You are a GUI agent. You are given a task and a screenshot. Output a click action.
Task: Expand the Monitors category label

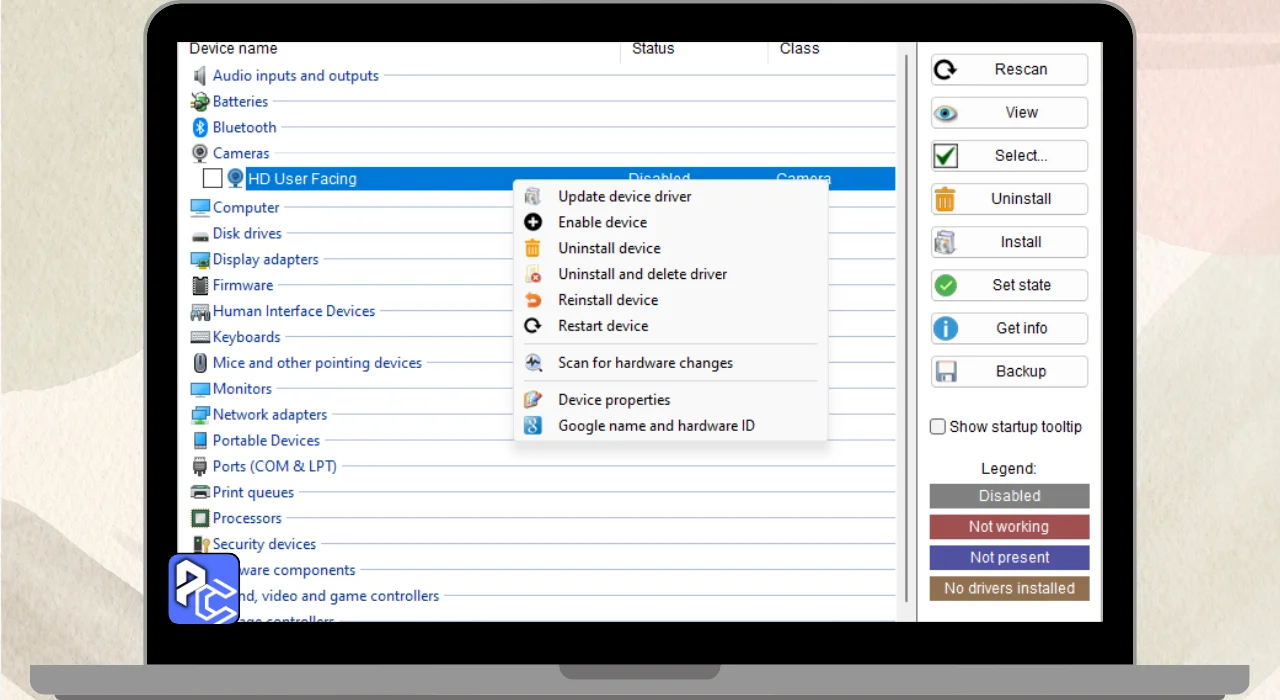242,389
